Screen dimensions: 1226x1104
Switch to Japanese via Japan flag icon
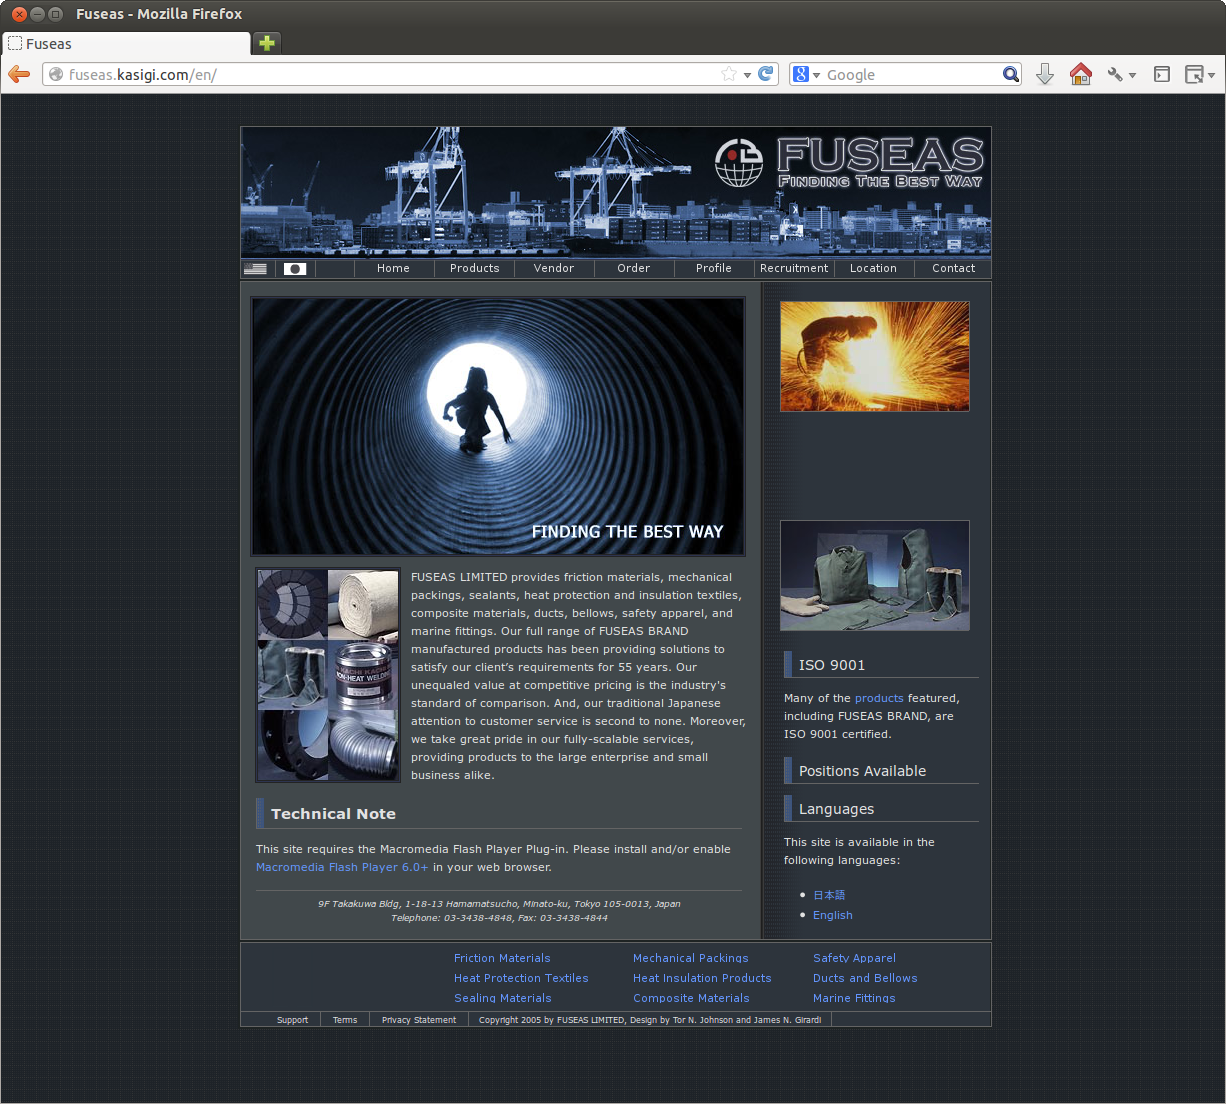pyautogui.click(x=295, y=268)
